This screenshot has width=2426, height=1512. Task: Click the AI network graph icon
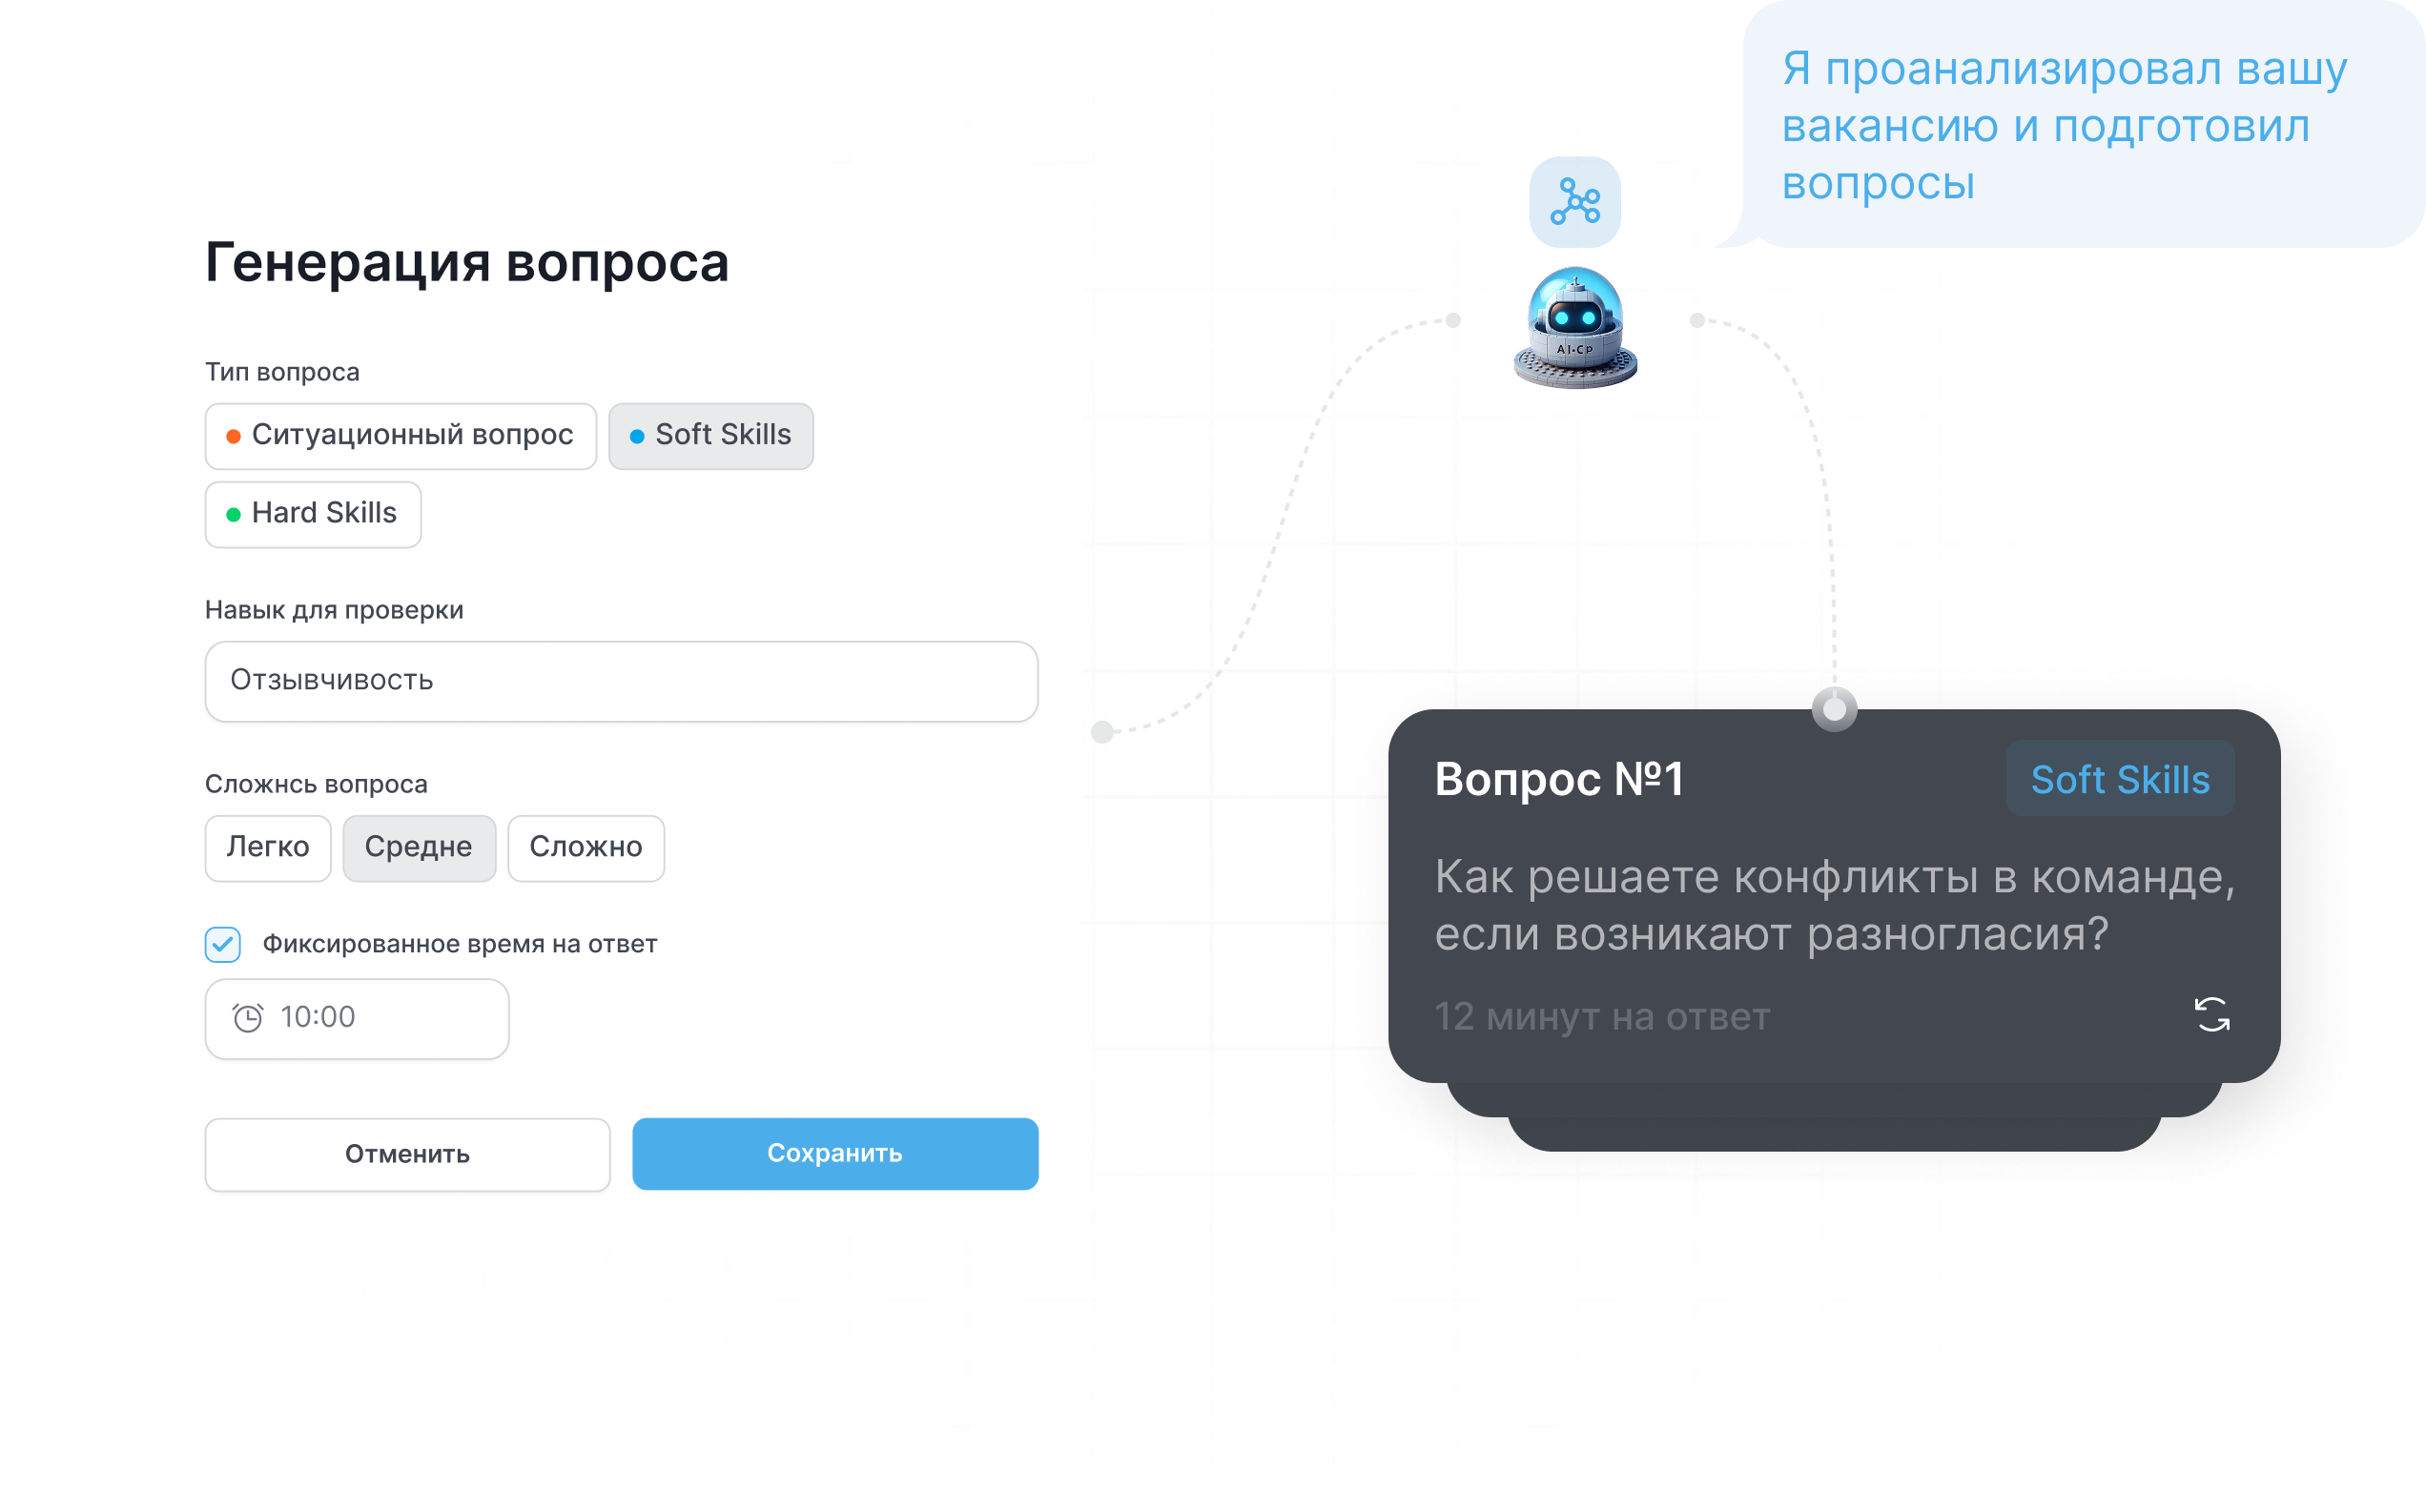point(1575,201)
